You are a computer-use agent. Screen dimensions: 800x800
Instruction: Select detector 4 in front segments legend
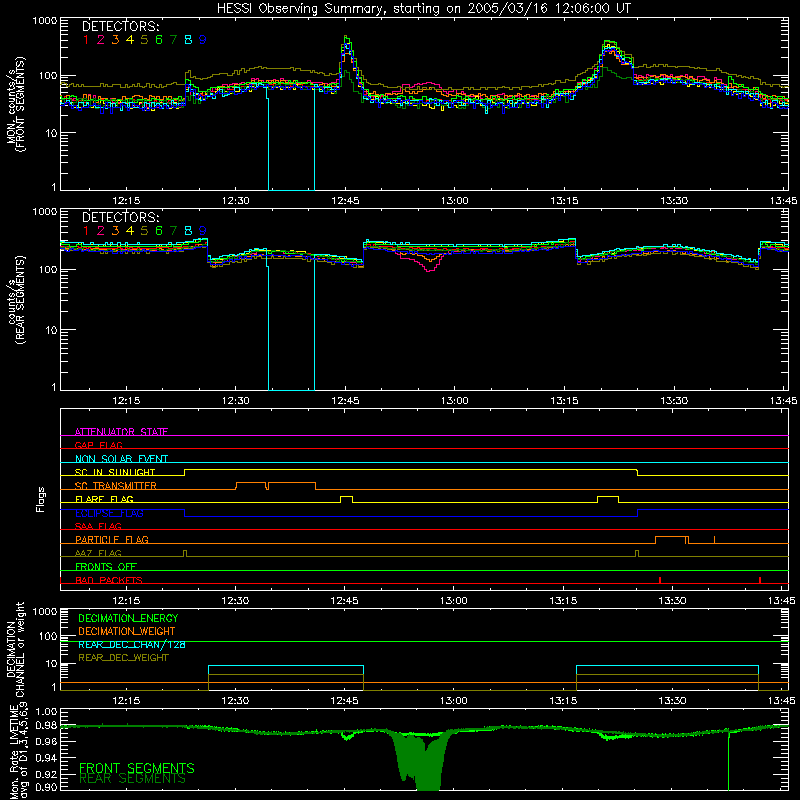130,40
